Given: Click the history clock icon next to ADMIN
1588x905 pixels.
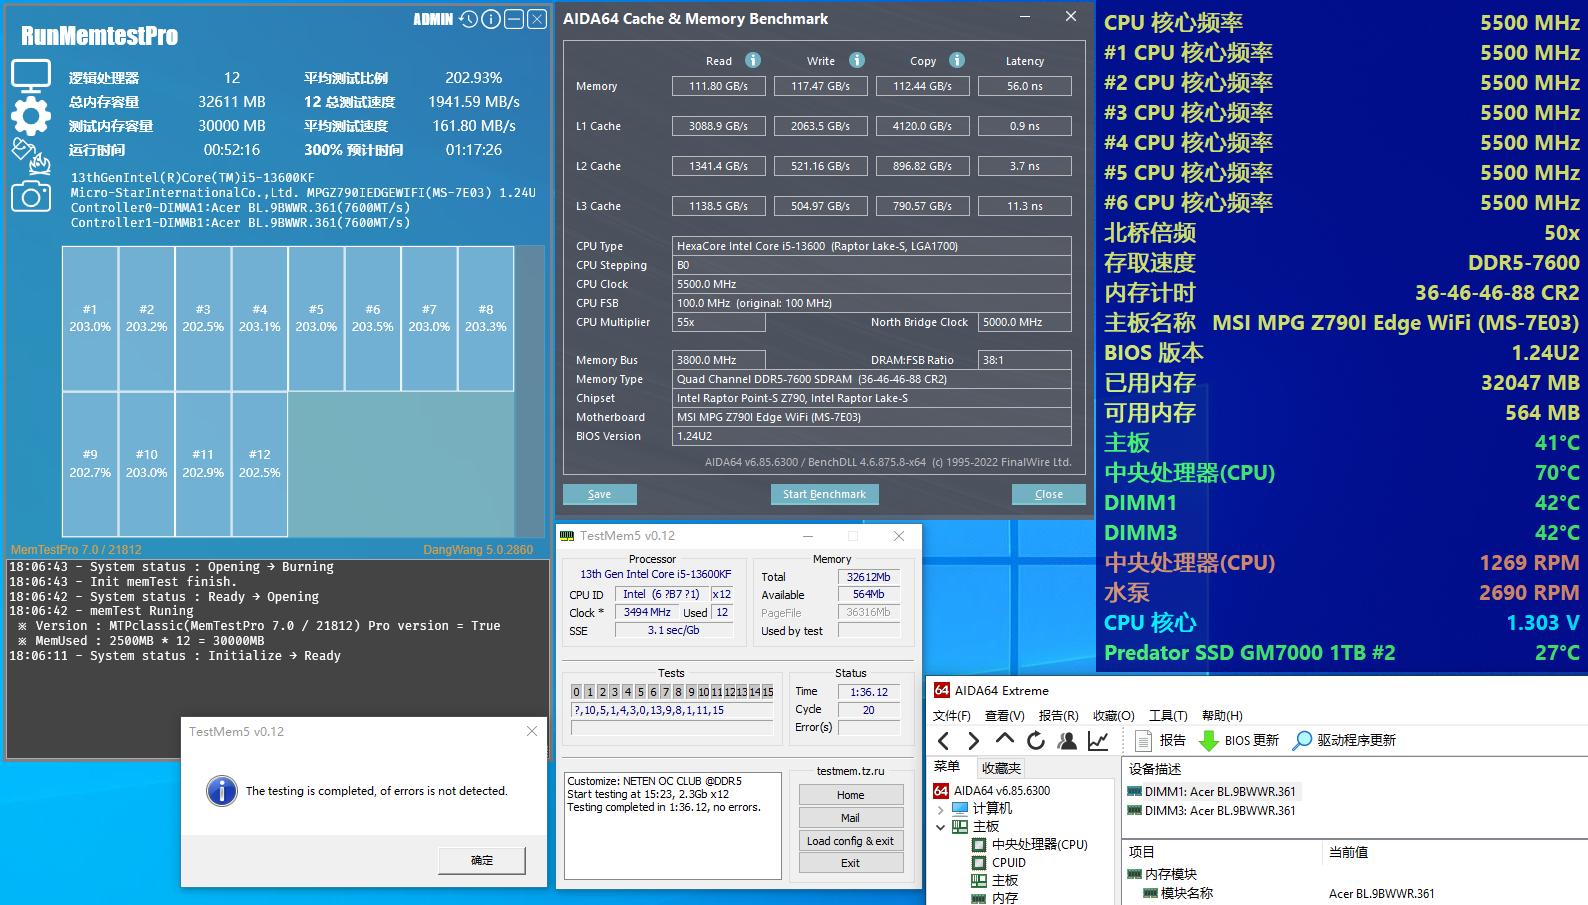Looking at the screenshot, I should 468,19.
